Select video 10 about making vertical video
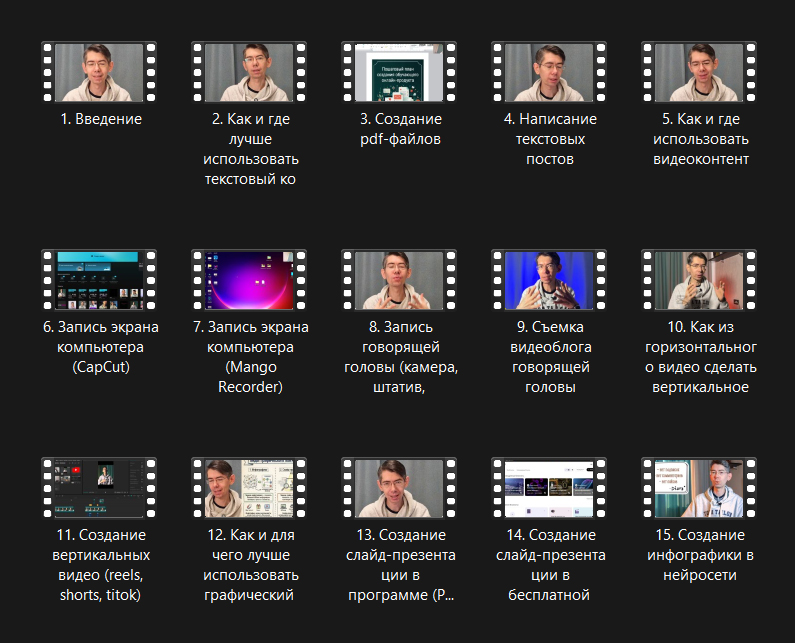 699,280
